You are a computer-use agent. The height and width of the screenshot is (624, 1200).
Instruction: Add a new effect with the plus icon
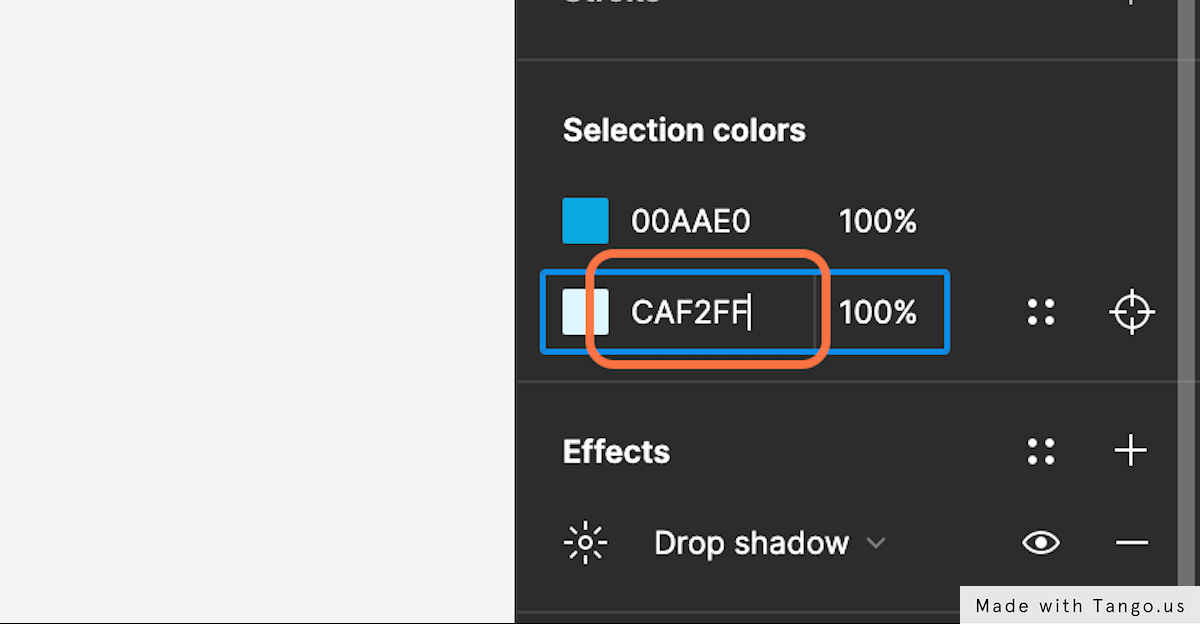coord(1131,451)
